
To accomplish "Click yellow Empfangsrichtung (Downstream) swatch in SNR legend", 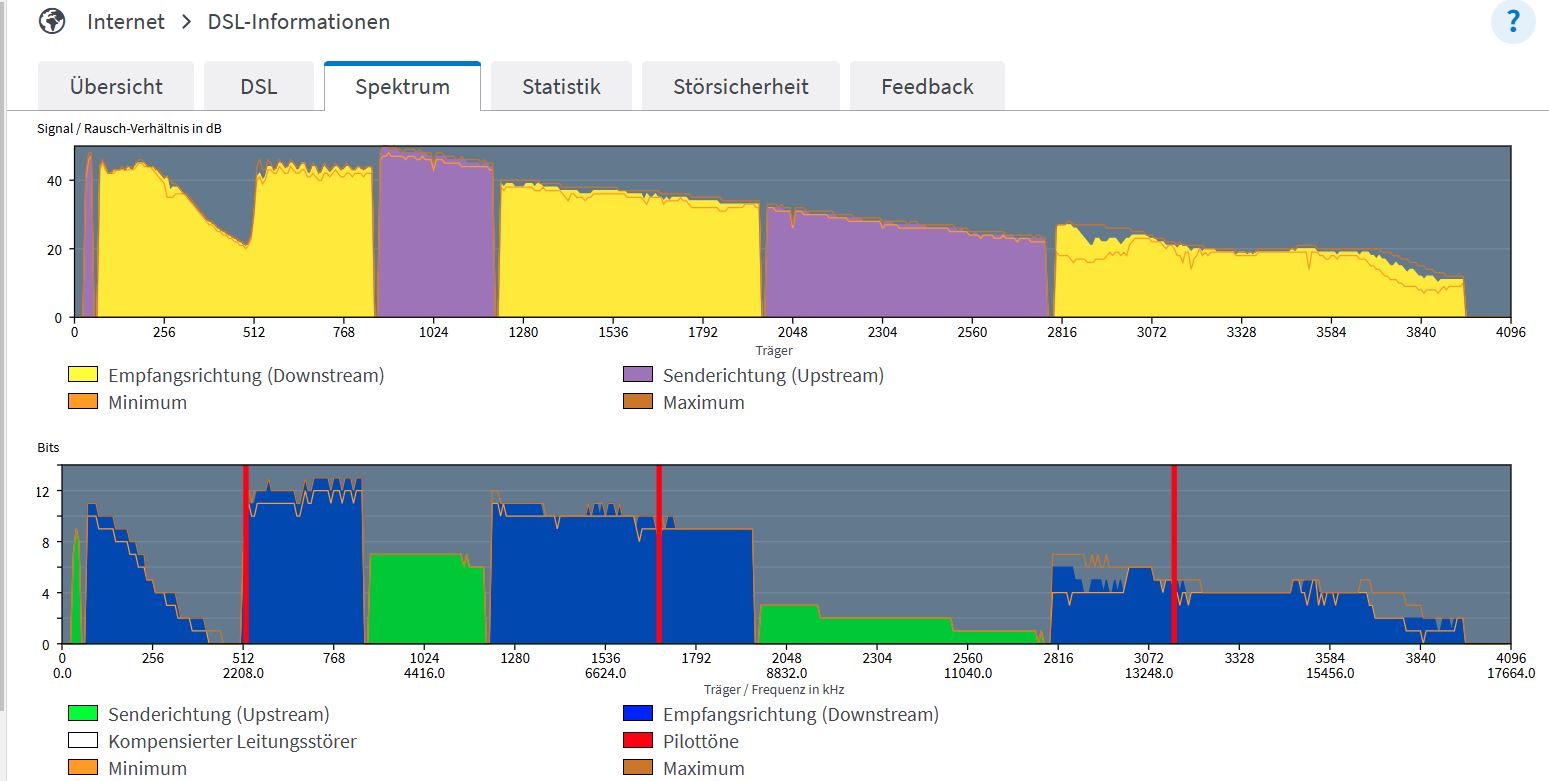I will 83,376.
